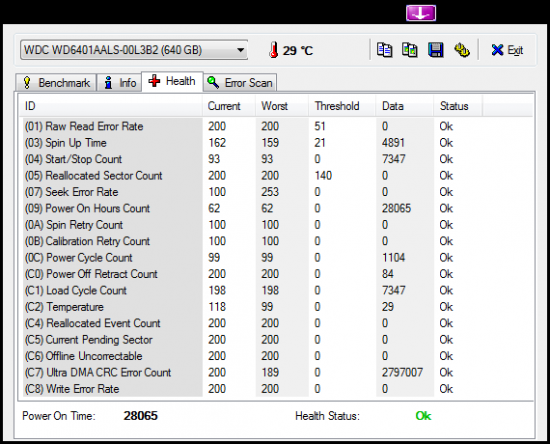The image size is (550, 444).
Task: Click the purple download arrow icon
Action: [x=421, y=13]
